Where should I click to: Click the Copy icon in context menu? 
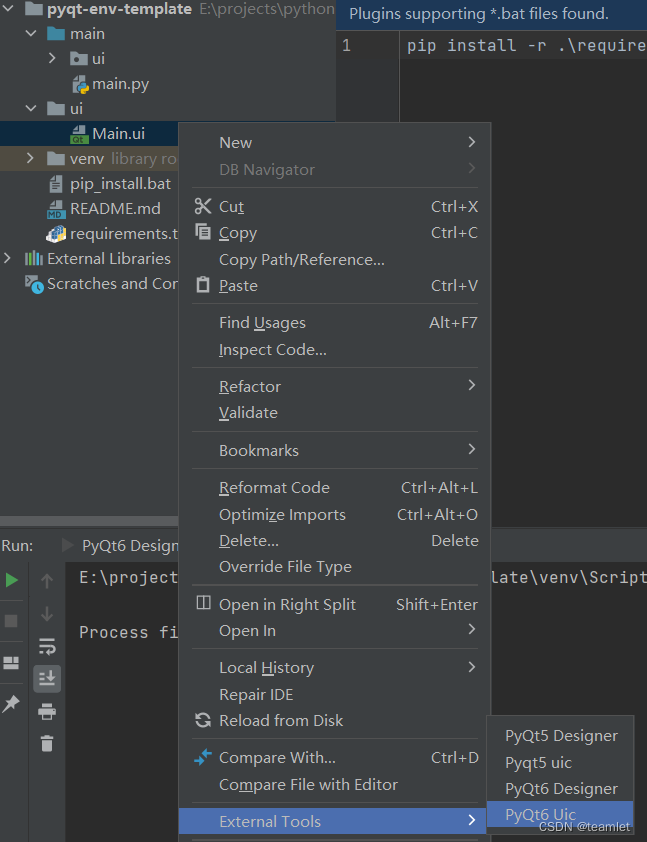[202, 232]
